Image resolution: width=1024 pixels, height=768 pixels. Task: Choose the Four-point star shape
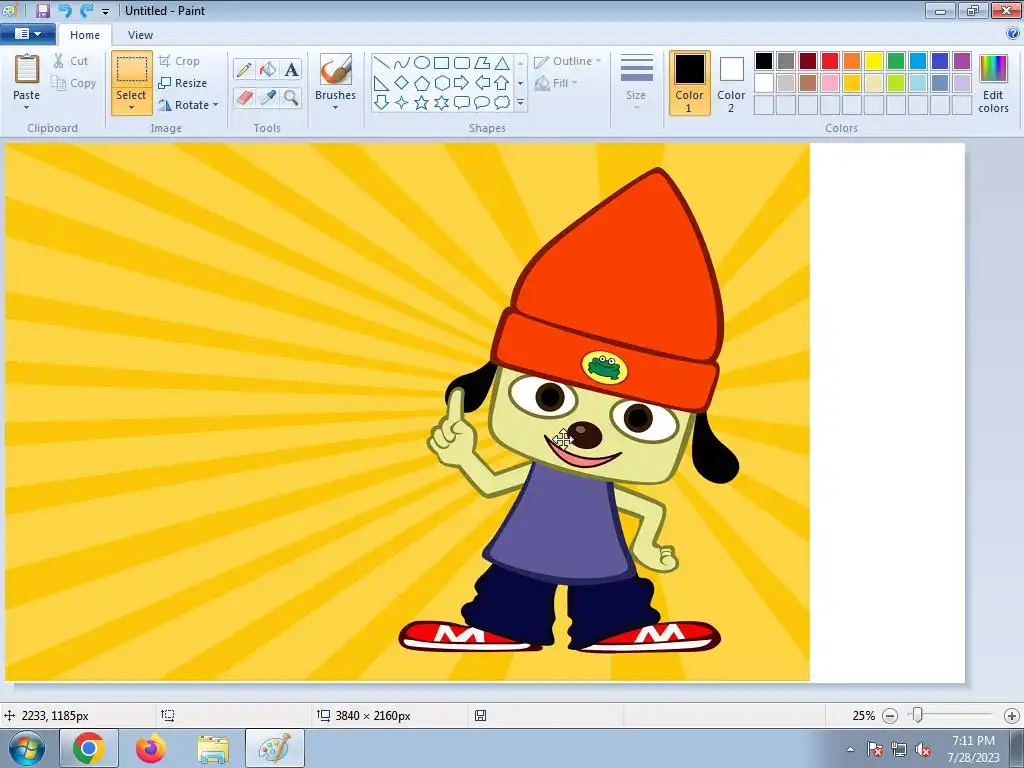(402, 103)
